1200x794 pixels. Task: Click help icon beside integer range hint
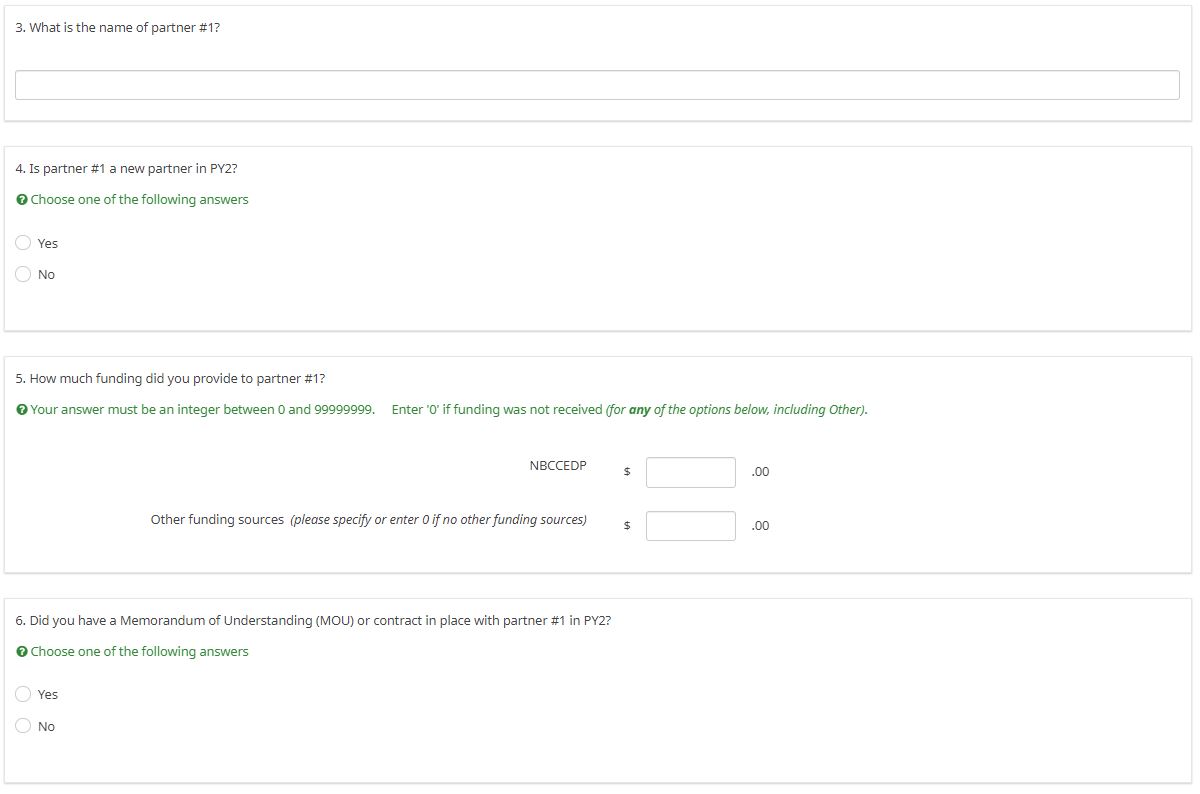click(22, 410)
